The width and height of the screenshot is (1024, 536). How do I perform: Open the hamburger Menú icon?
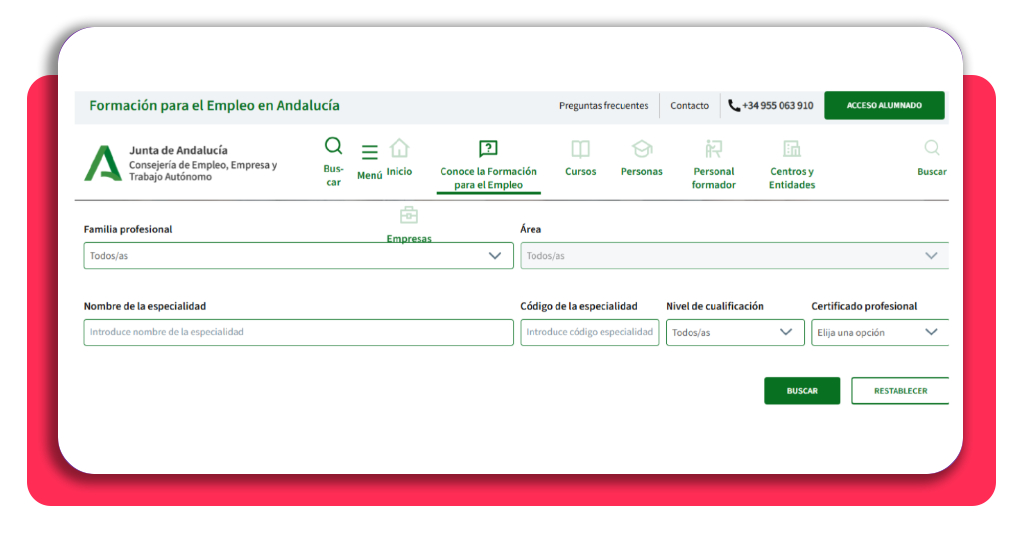coord(370,152)
